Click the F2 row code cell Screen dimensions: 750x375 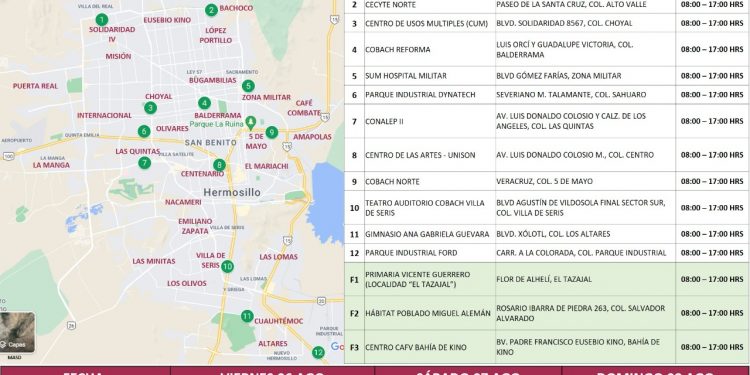coord(354,313)
